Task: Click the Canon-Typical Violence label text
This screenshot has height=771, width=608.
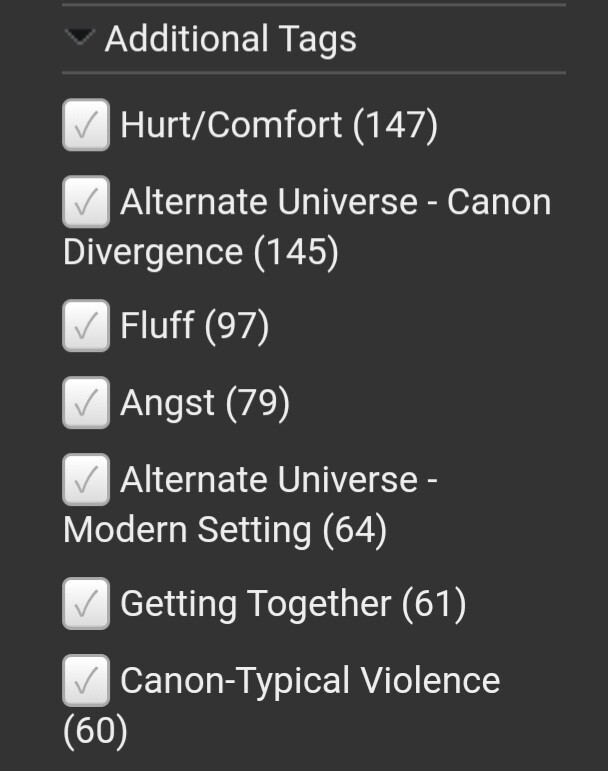Action: [309, 682]
